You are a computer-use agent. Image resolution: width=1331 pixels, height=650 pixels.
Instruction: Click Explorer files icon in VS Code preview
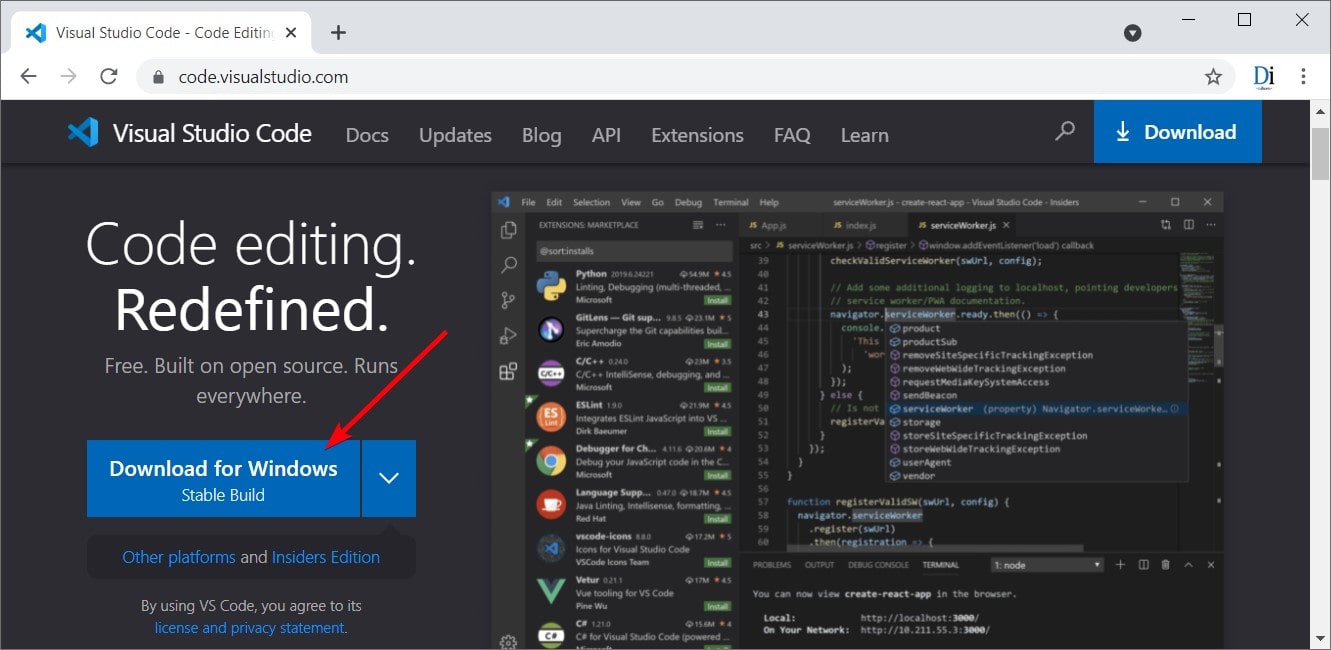pyautogui.click(x=509, y=230)
